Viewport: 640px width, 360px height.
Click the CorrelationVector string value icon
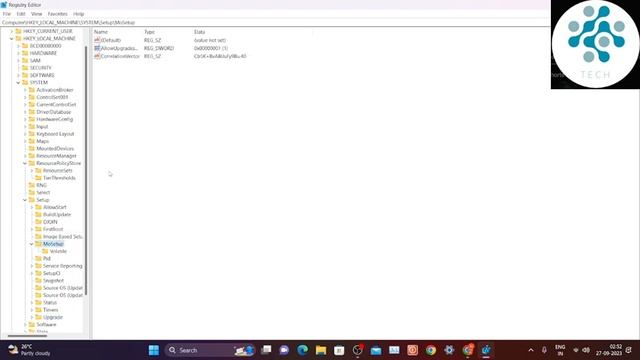(x=97, y=56)
